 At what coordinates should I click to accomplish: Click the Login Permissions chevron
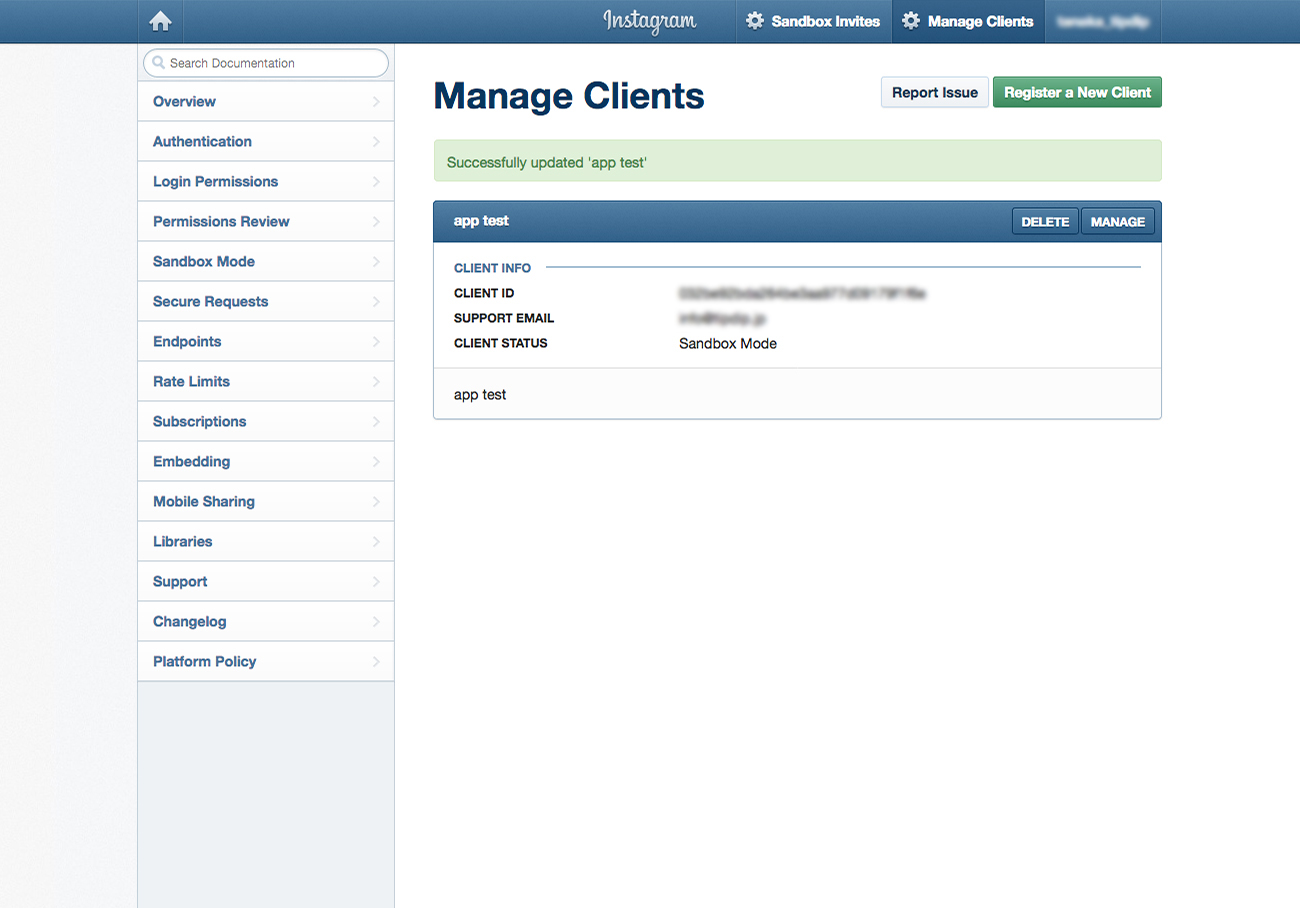(x=376, y=181)
